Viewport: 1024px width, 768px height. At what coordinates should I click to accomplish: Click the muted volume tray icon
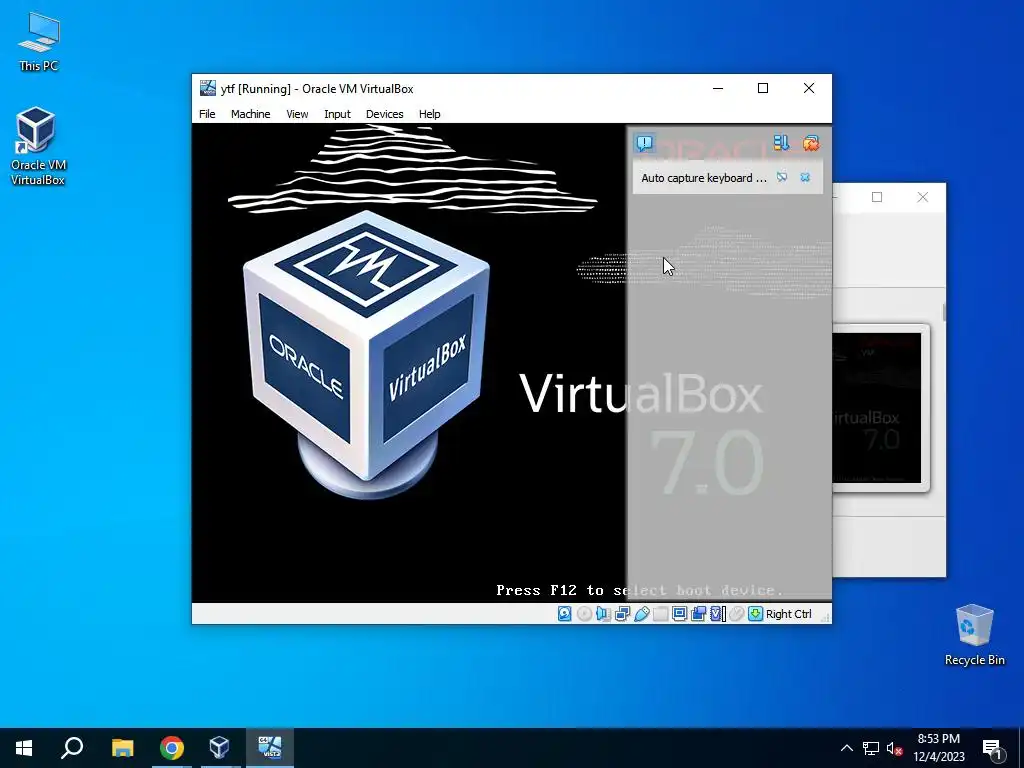(894, 748)
